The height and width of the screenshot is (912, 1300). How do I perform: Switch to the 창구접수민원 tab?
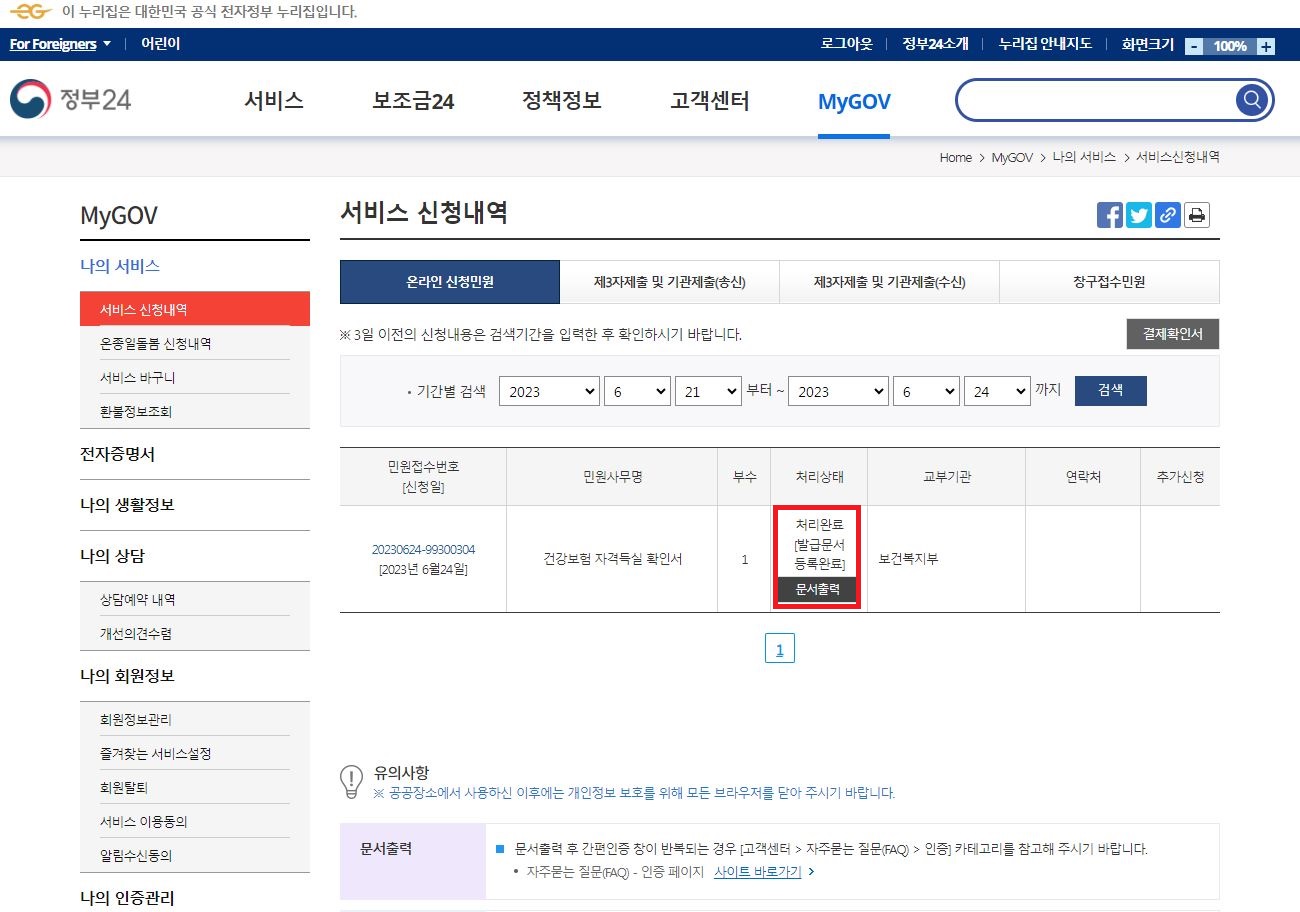coord(1110,282)
